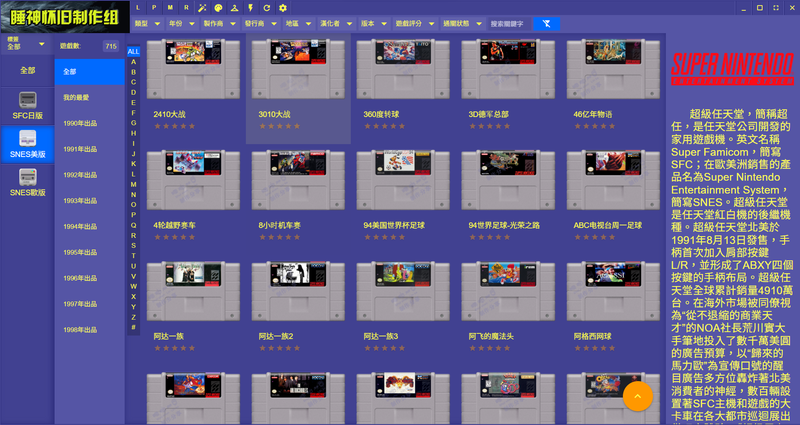This screenshot has width=800, height=425.
Task: Click the ABC电视台周一足球 title text
Action: click(x=608, y=225)
